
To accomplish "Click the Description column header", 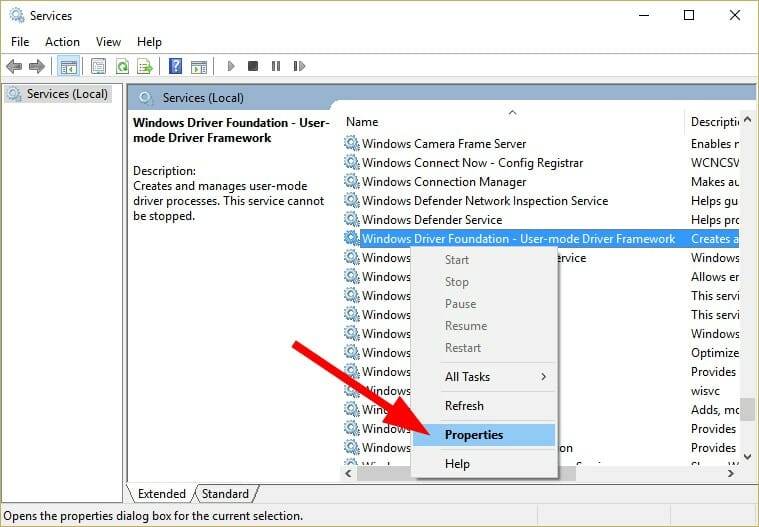I will coord(713,121).
